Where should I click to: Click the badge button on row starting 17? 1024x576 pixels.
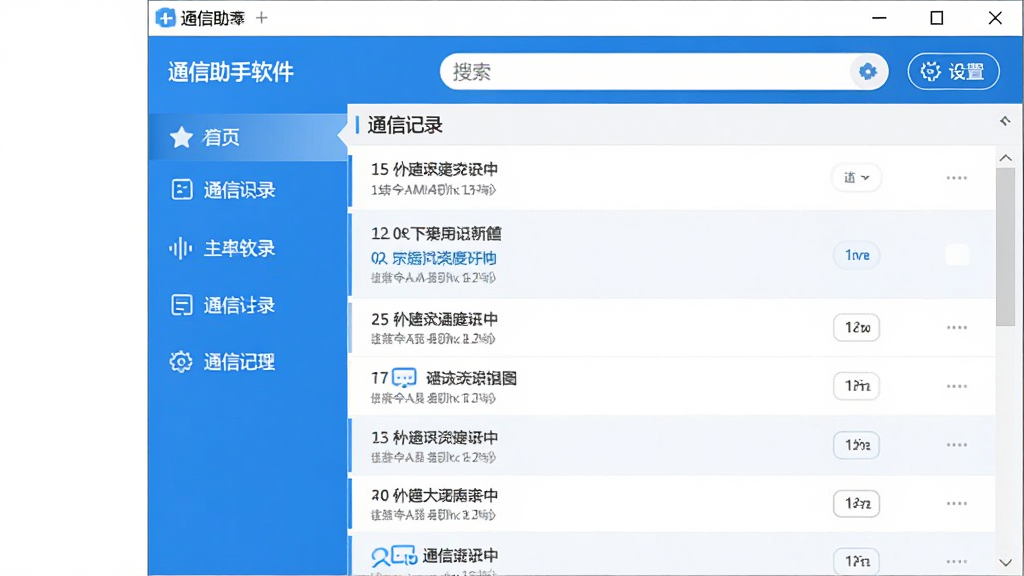pos(856,386)
